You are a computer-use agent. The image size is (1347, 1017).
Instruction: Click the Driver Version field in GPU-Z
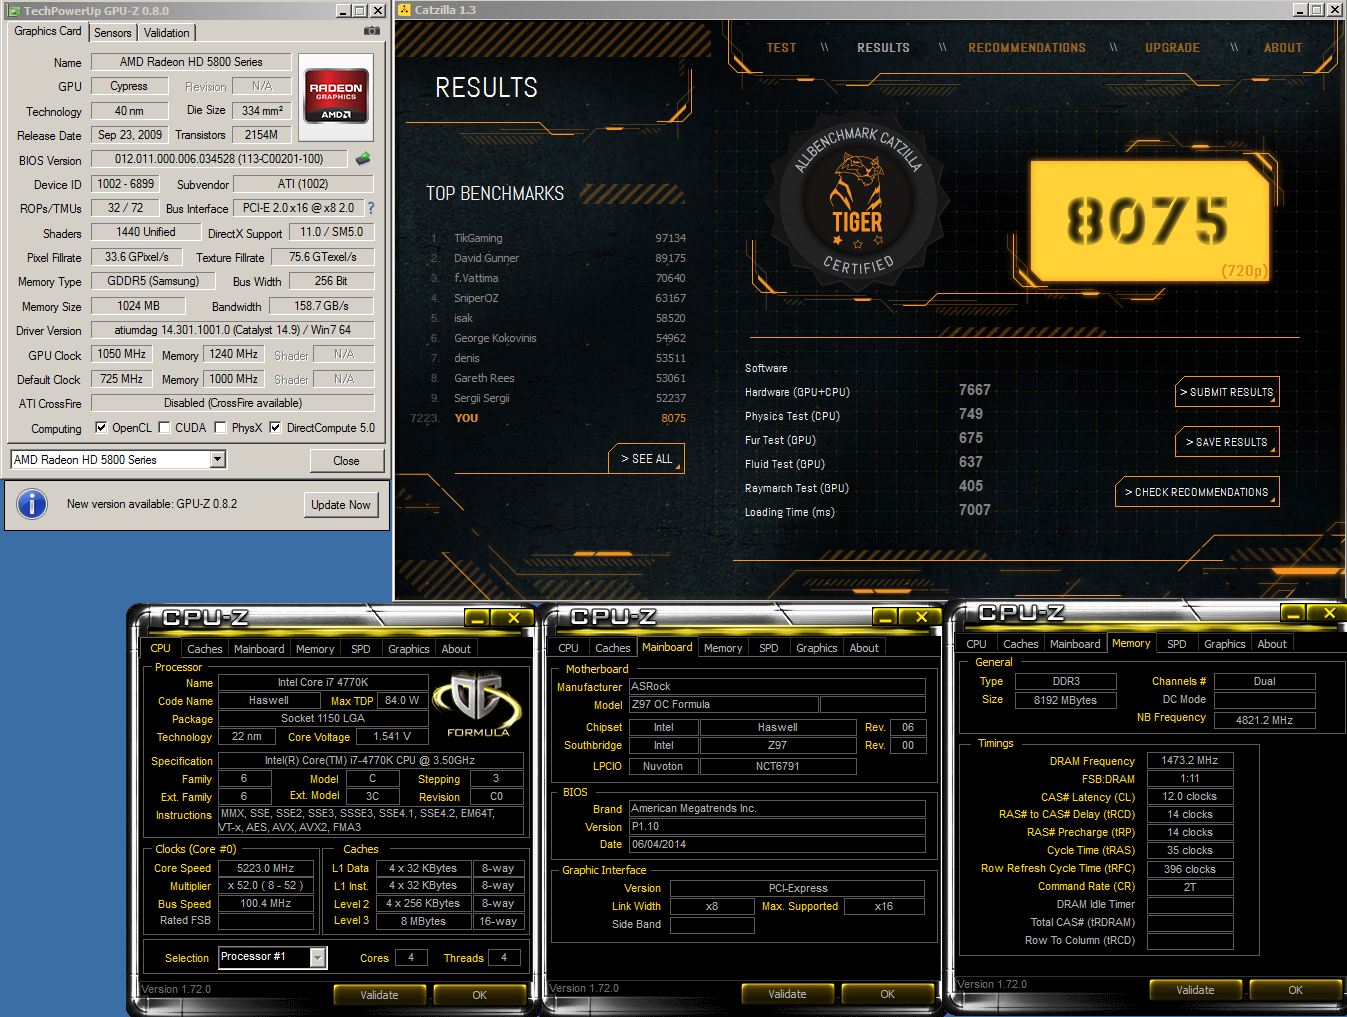click(233, 330)
